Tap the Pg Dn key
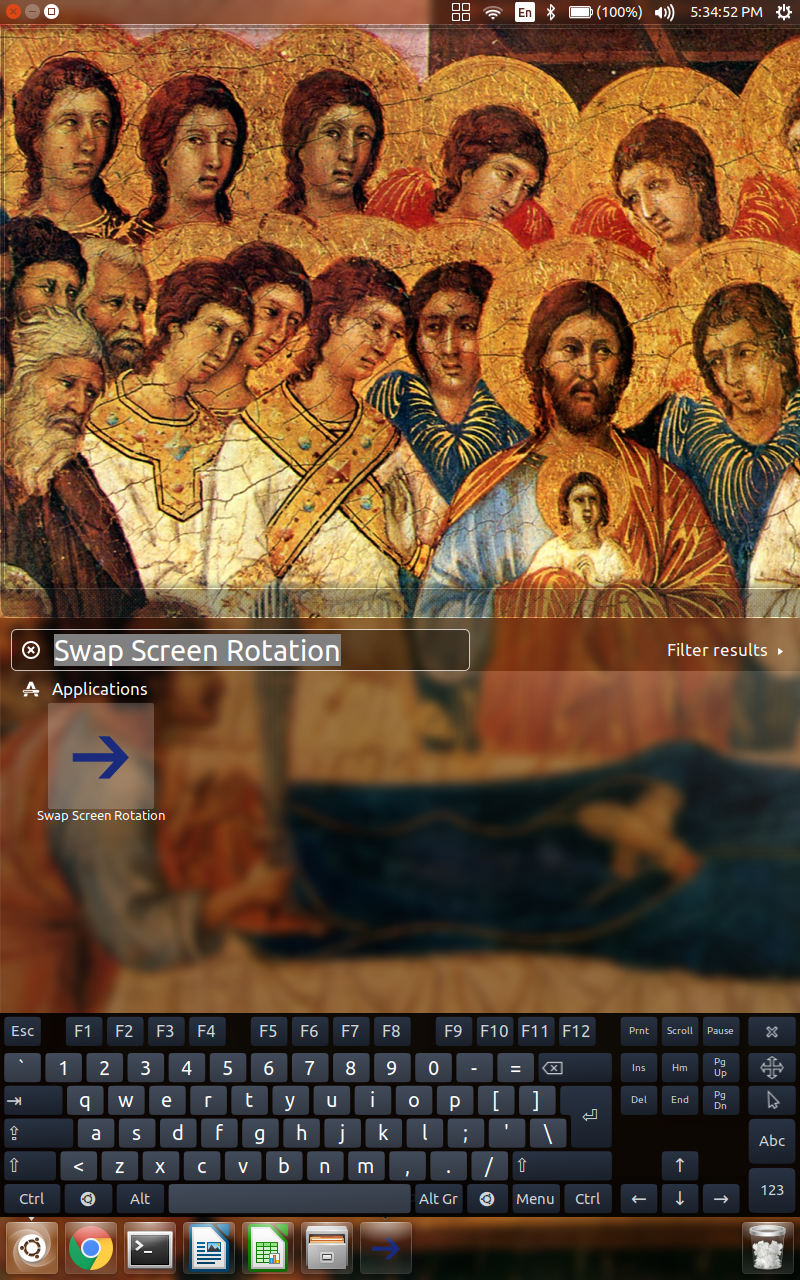 pyautogui.click(x=720, y=1100)
